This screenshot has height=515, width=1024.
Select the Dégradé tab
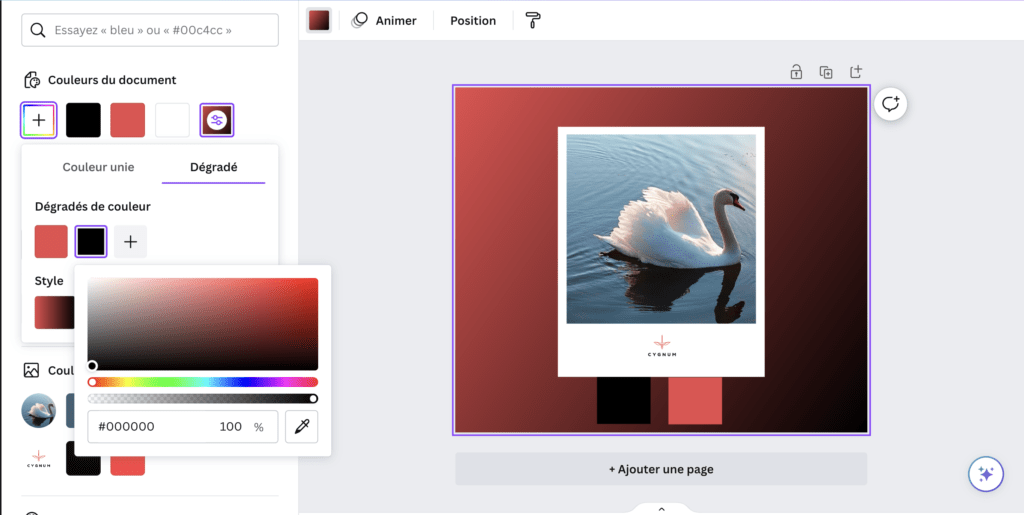(213, 167)
